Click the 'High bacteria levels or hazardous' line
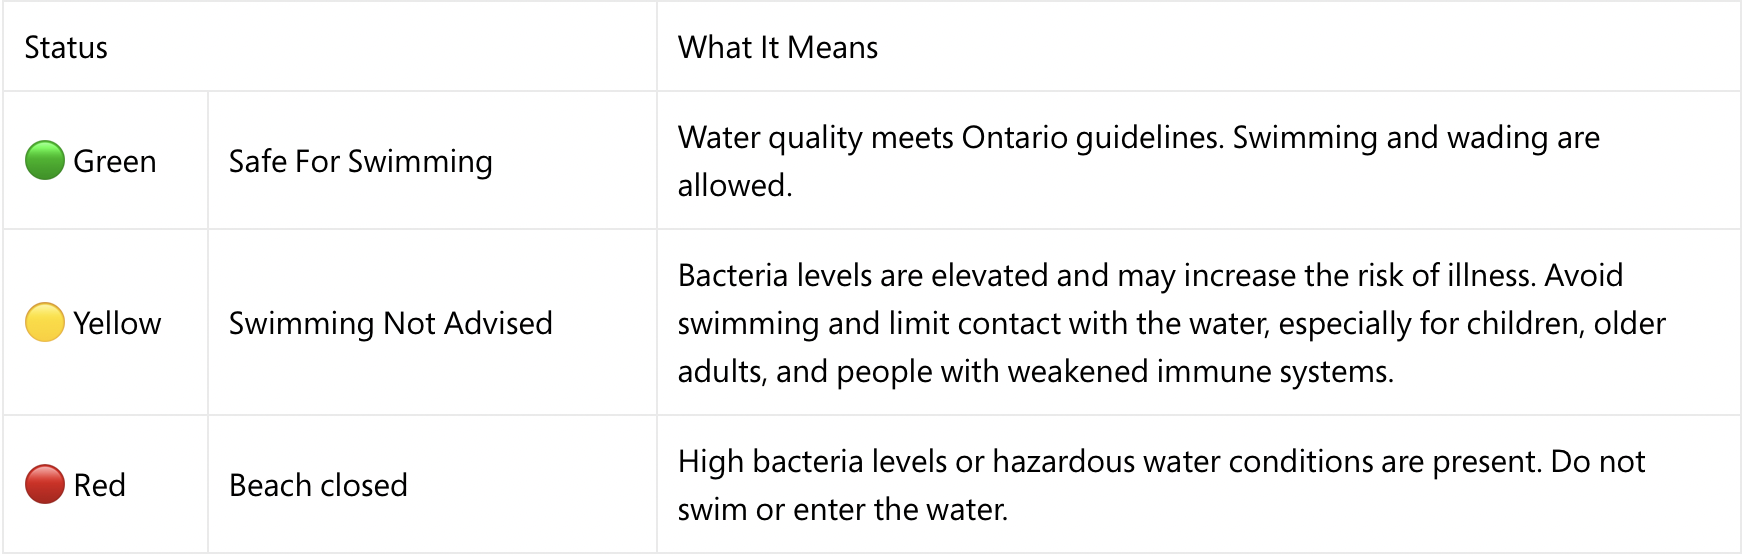The height and width of the screenshot is (556, 1742). tap(1162, 461)
